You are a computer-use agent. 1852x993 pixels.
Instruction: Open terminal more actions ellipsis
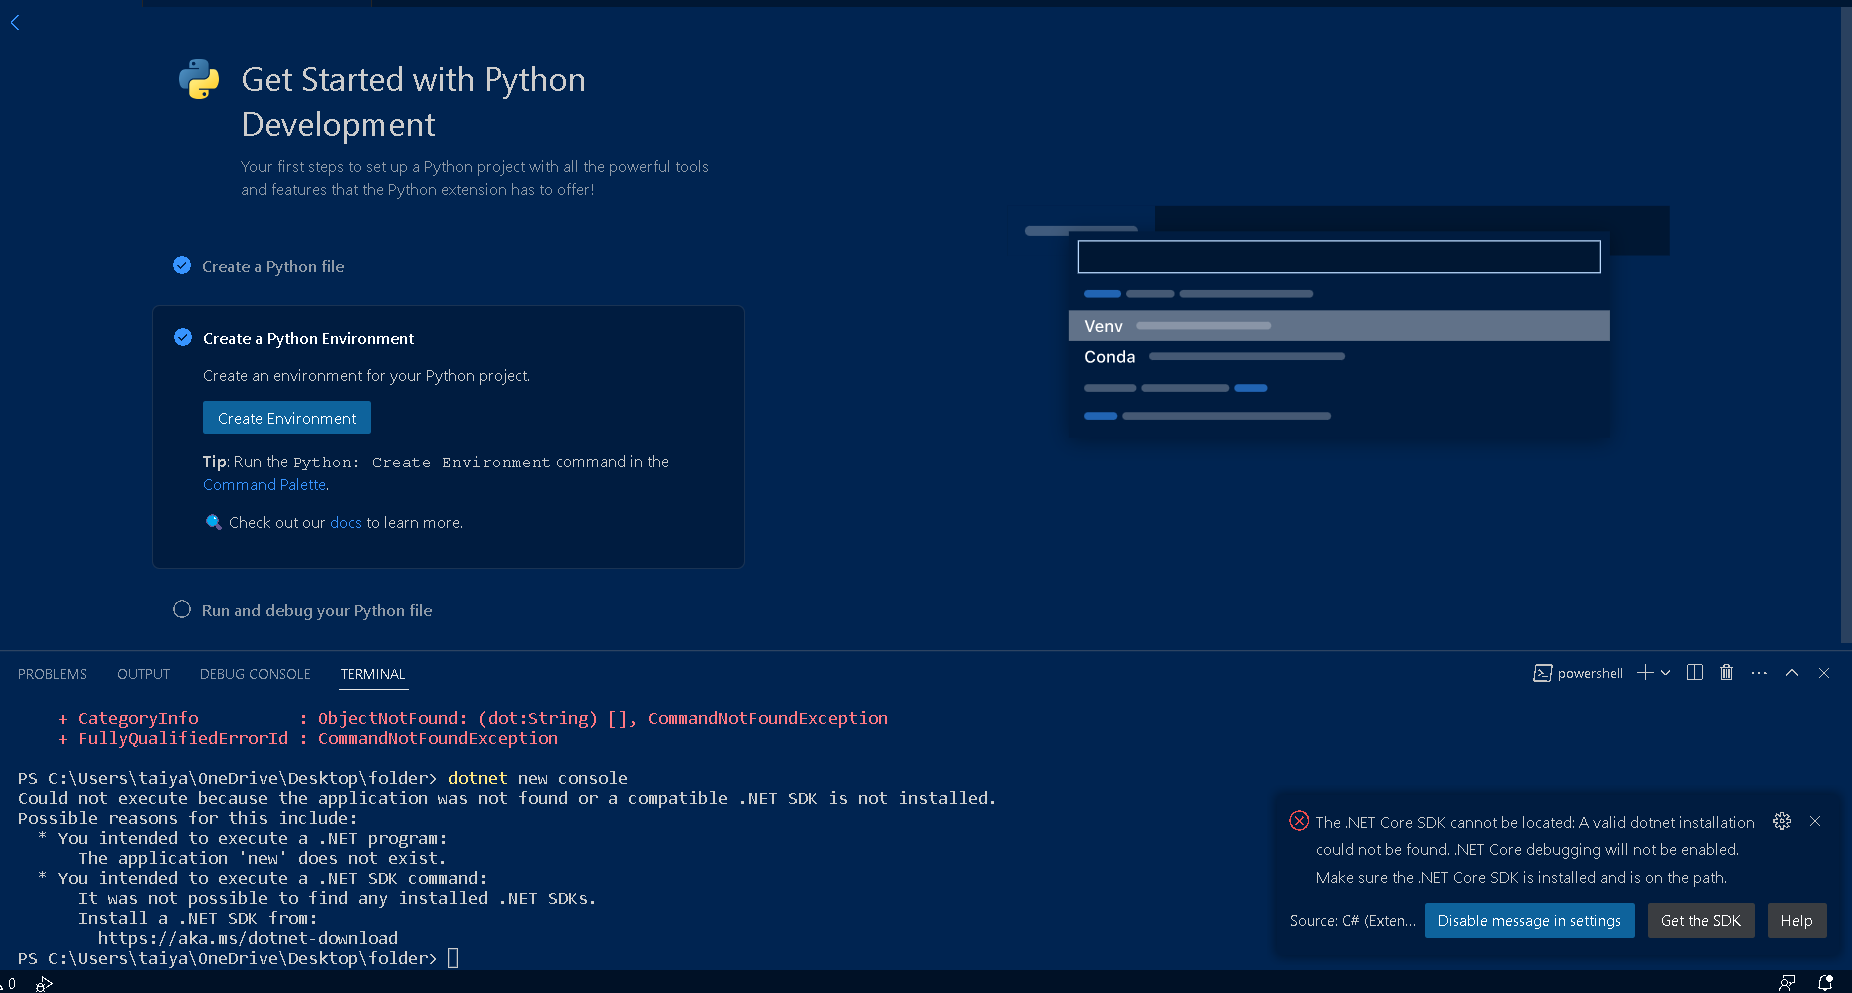point(1758,673)
